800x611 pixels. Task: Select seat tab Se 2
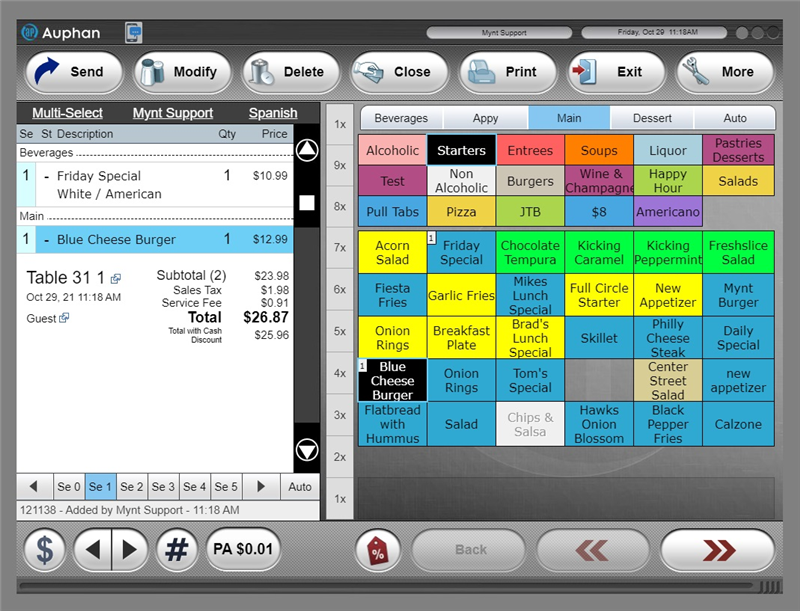tap(131, 486)
